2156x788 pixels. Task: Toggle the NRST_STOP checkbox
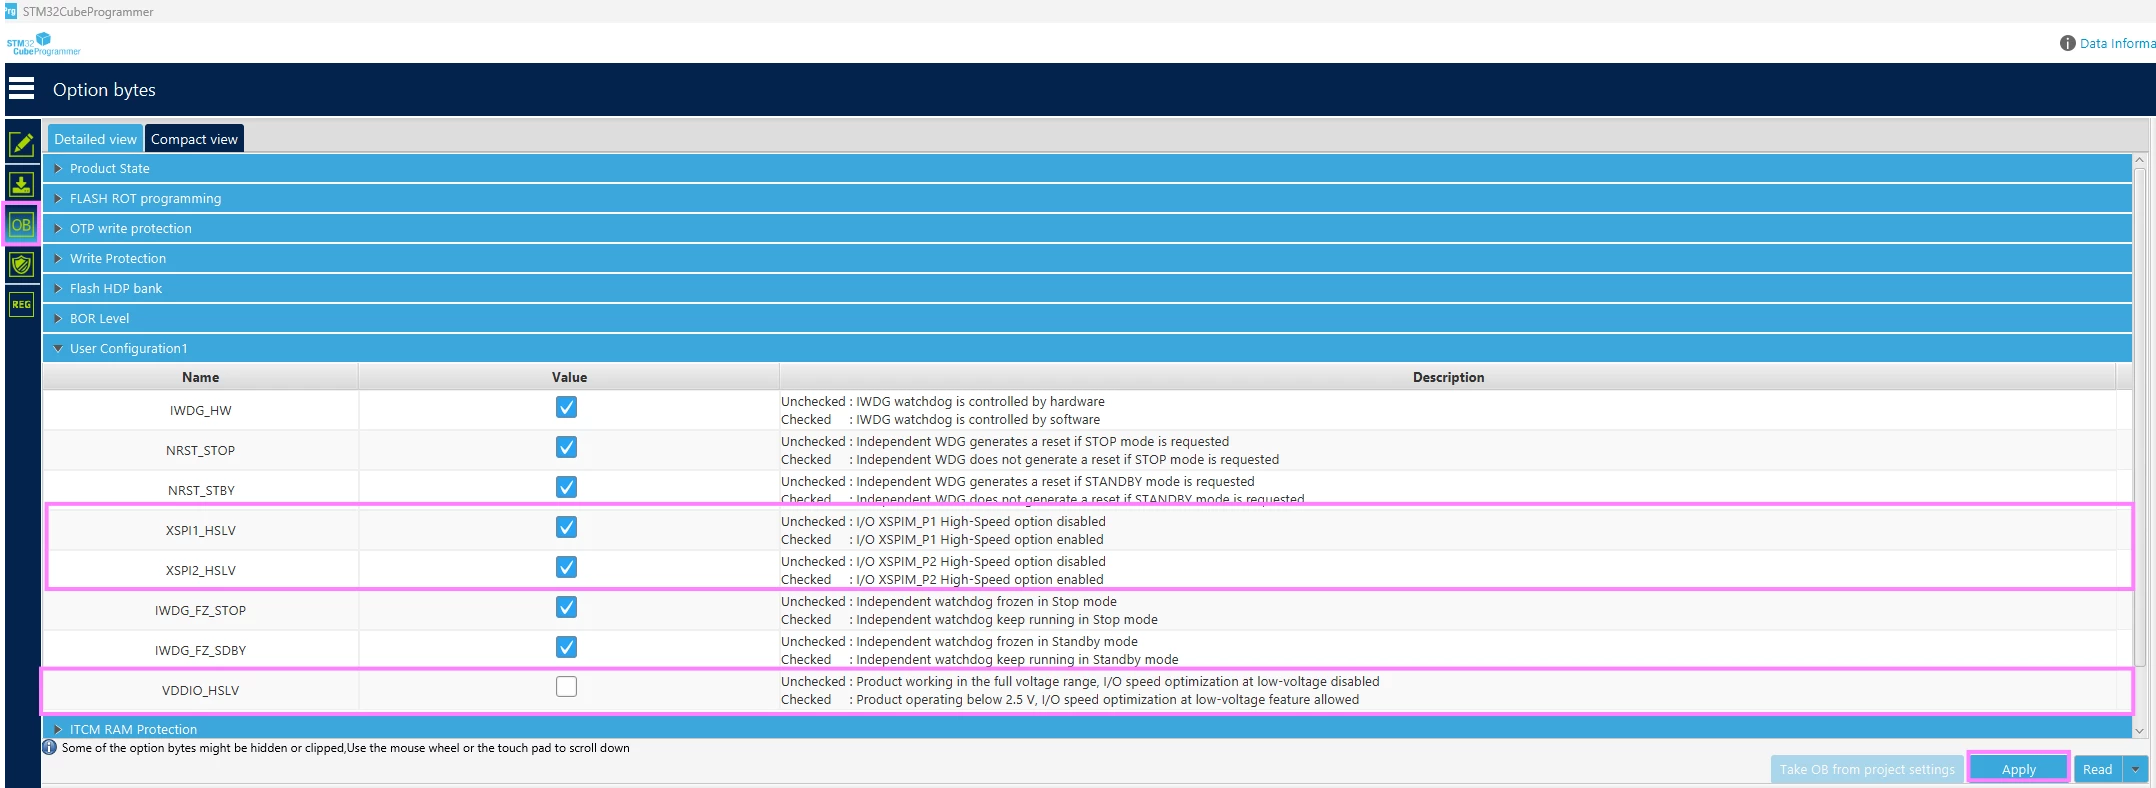coord(566,447)
